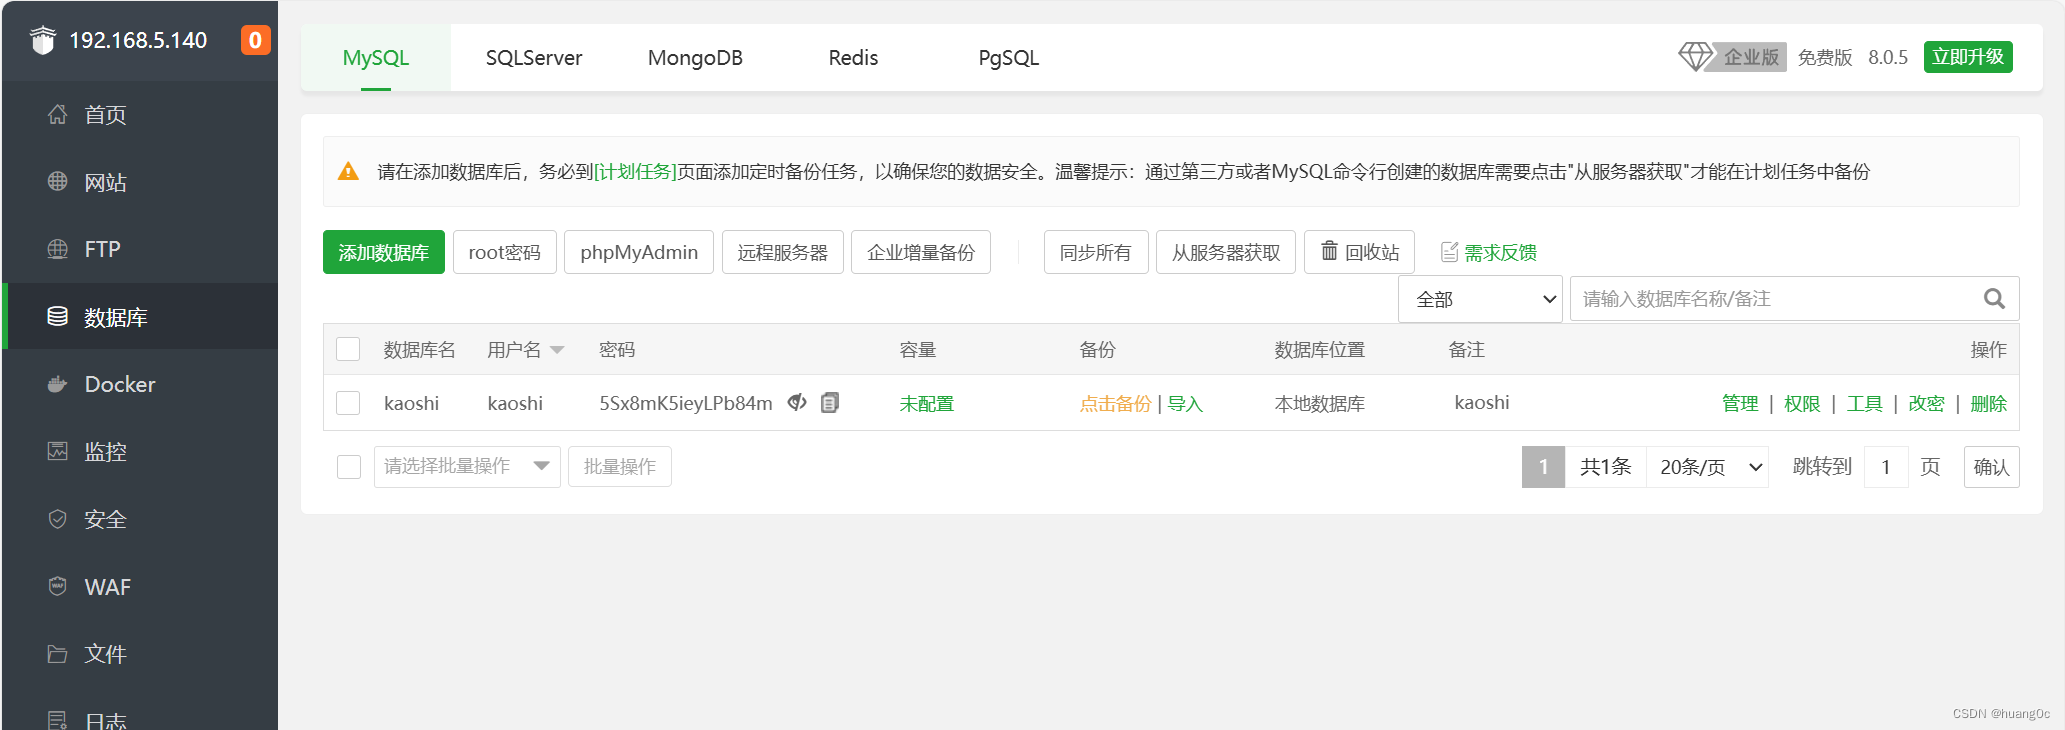Click the 企业版 label

1751,57
